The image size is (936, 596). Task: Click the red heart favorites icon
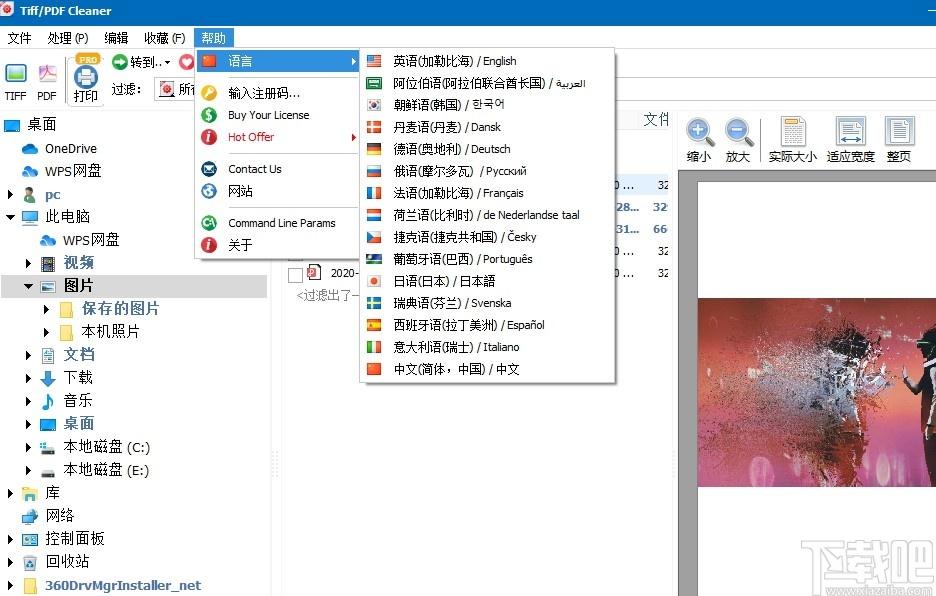point(187,62)
